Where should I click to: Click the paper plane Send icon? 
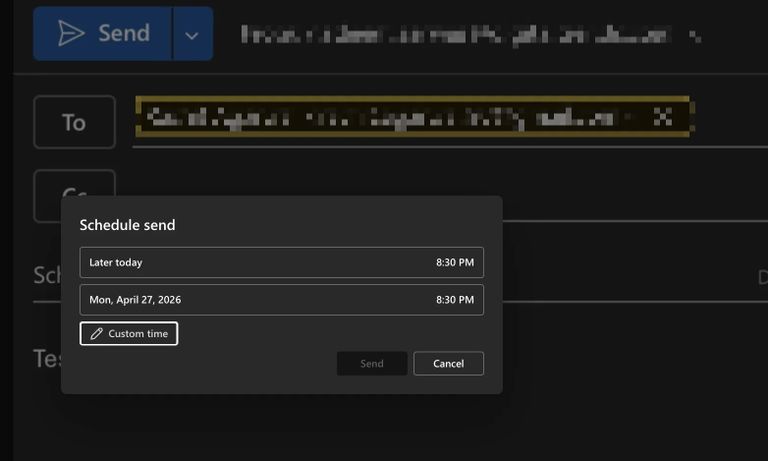71,33
